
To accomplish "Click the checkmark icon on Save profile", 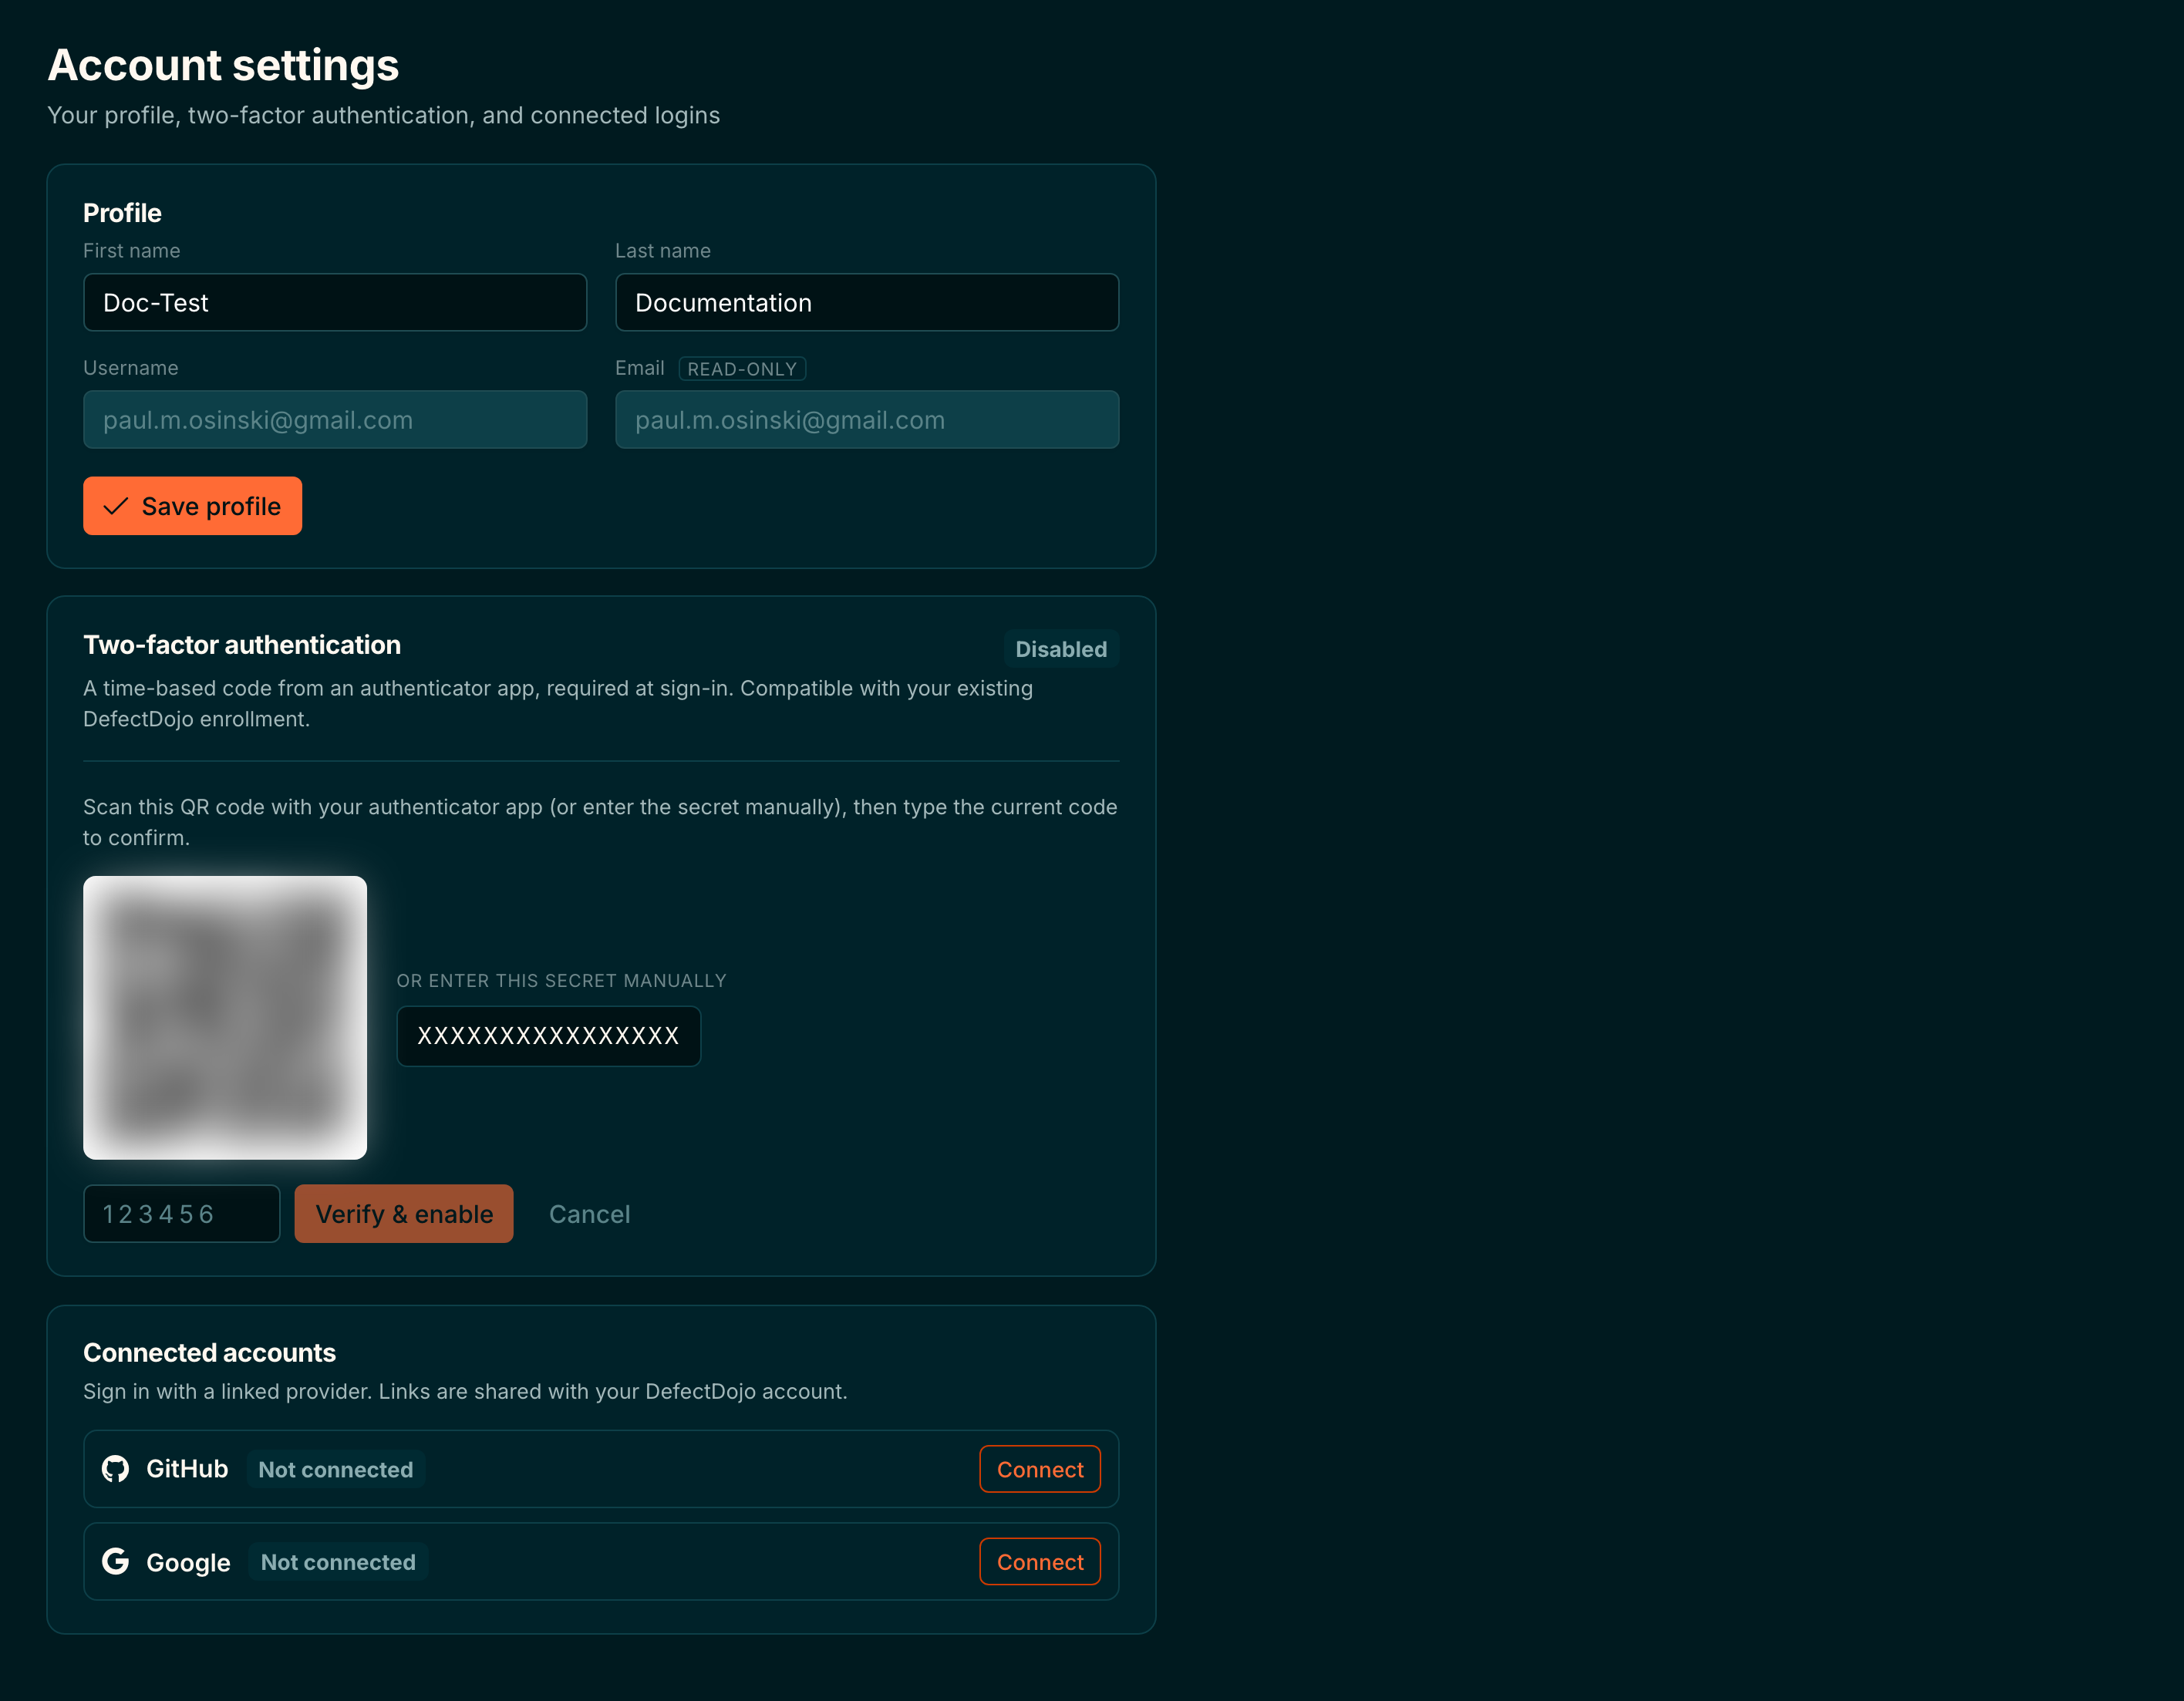I will pyautogui.click(x=116, y=506).
